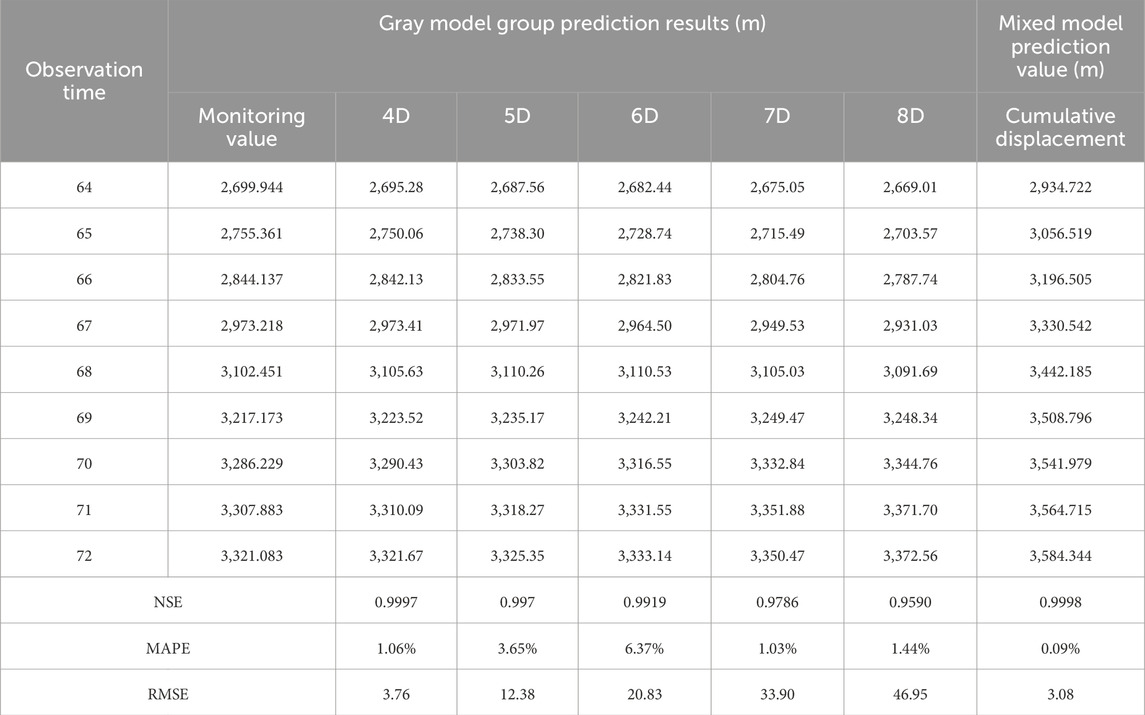
Task: Click the Observation time header cell
Action: click(x=84, y=81)
